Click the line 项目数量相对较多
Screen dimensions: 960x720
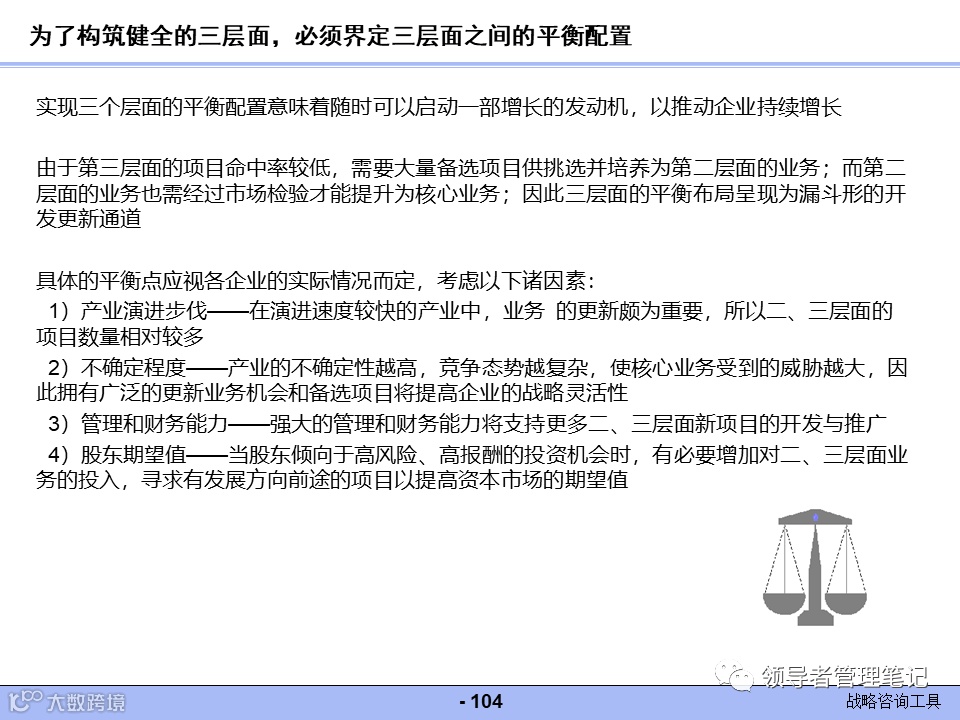[120, 336]
